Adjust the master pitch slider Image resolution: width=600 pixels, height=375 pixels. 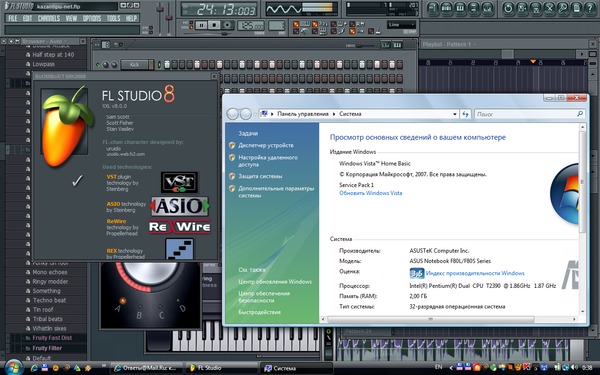click(169, 17)
